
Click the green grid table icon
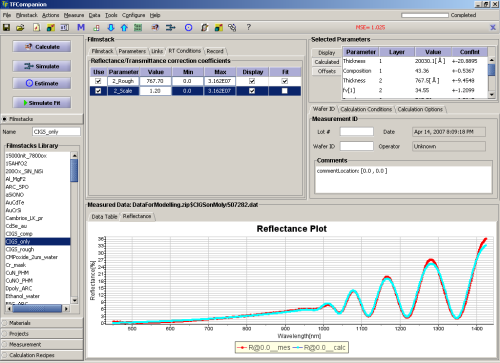(x=138, y=28)
